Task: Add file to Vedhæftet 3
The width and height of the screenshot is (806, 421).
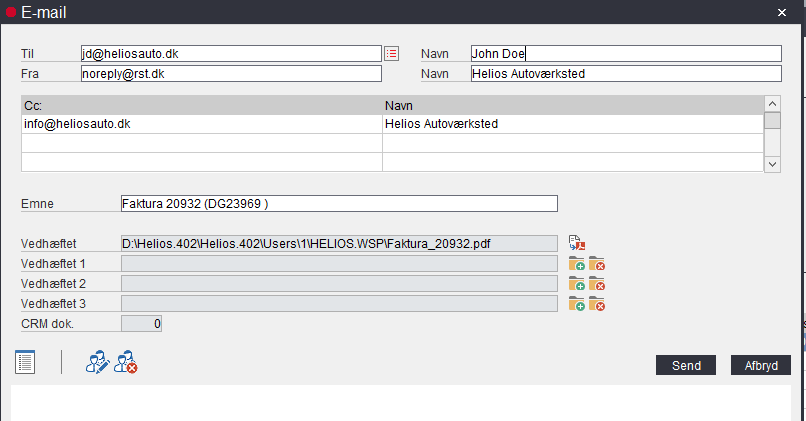Action: coord(576,304)
